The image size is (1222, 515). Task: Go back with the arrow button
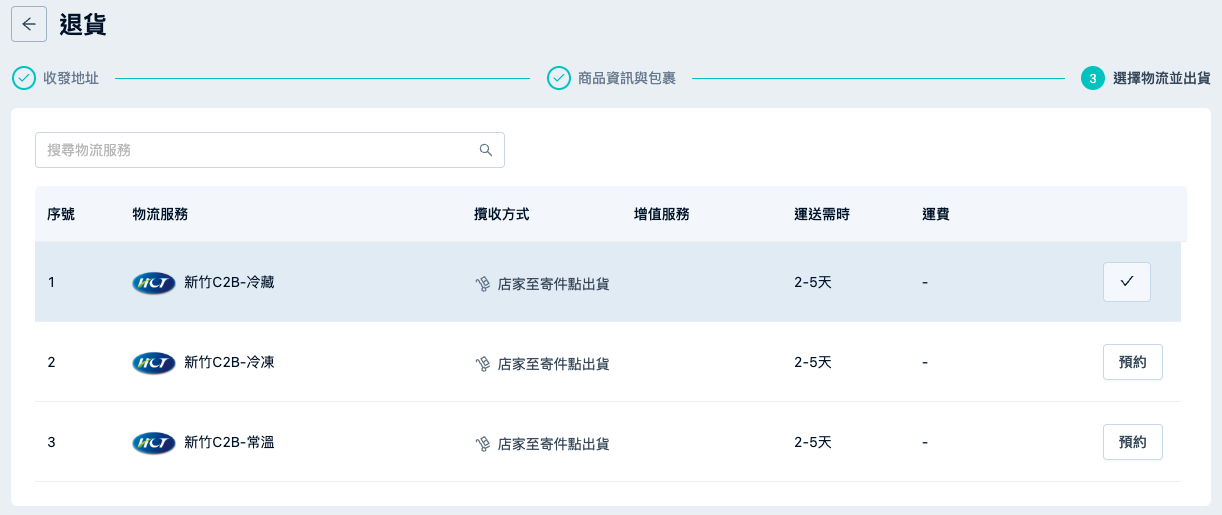point(29,24)
